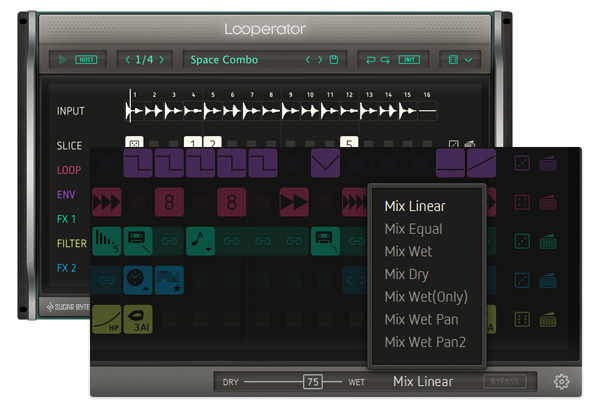600x400 pixels.
Task: Choose Mix Equal in the popup menu
Action: click(x=414, y=229)
